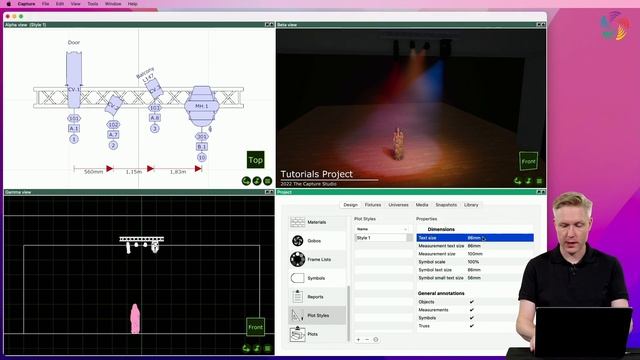The width and height of the screenshot is (640, 360).
Task: Click the list menu icon in Alpha view
Action: 267,181
